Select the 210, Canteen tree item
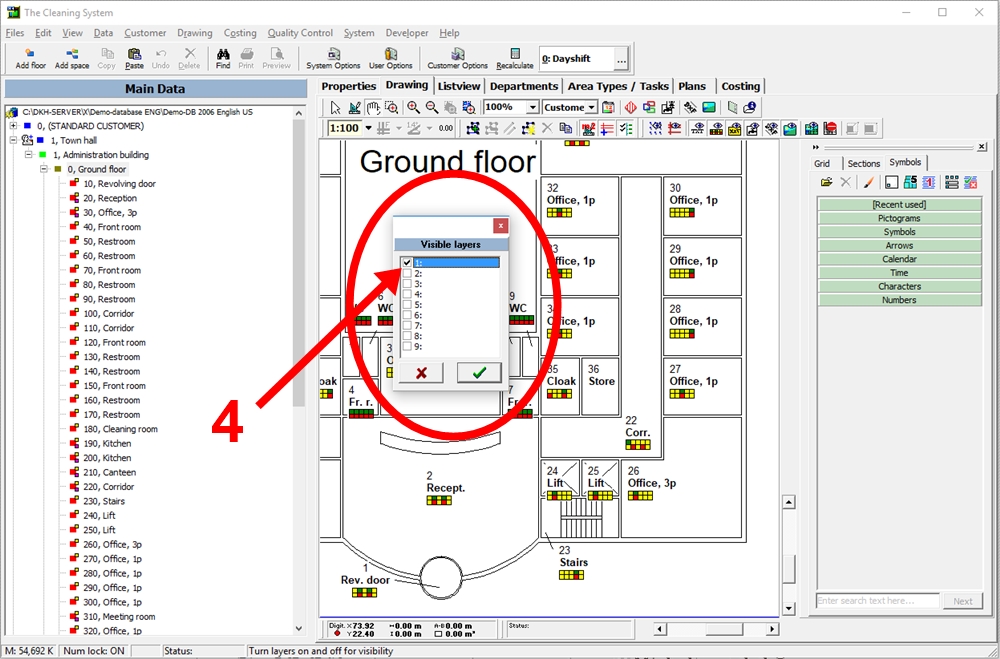 tap(110, 472)
